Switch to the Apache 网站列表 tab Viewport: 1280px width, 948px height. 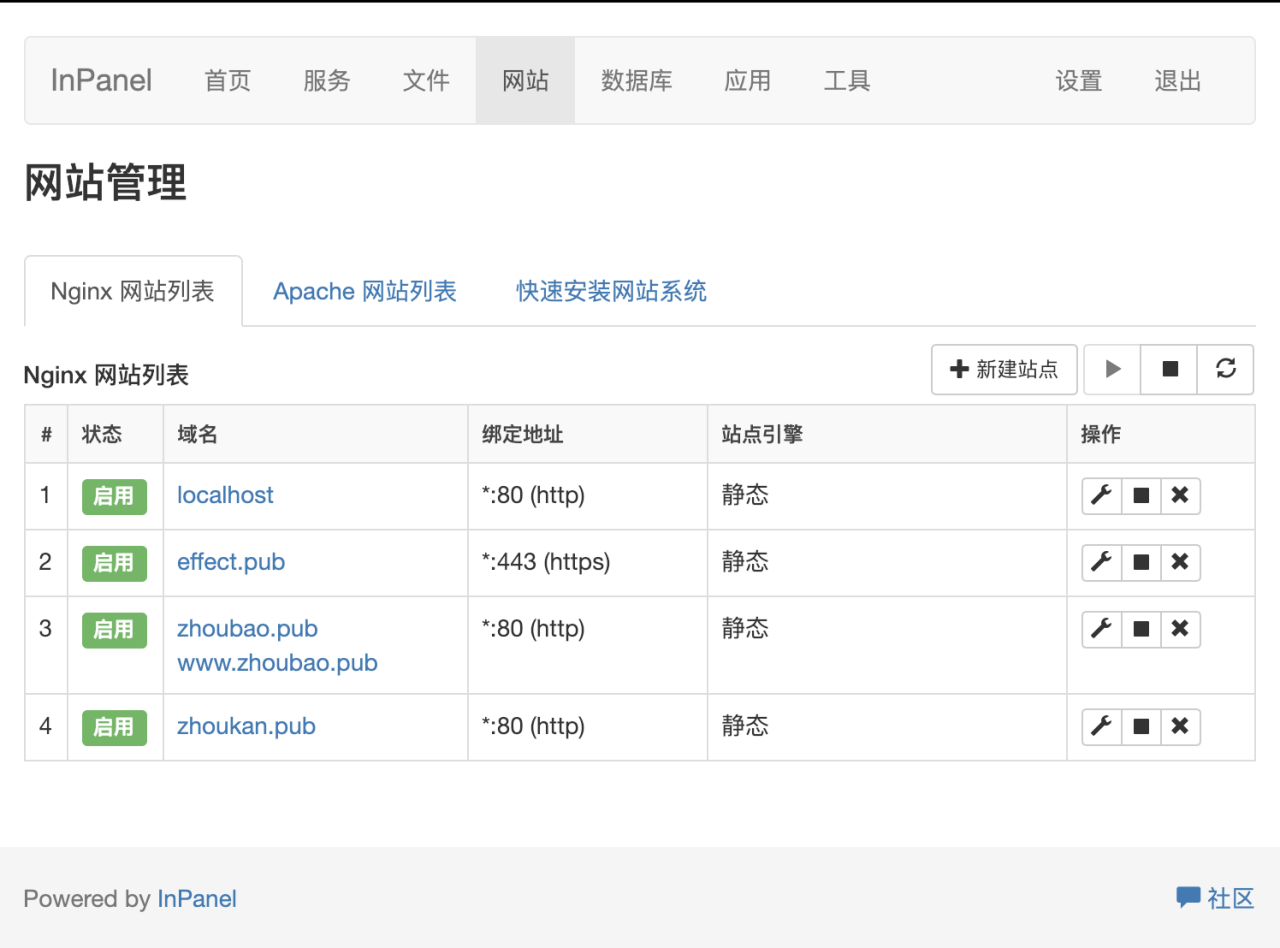tap(364, 291)
